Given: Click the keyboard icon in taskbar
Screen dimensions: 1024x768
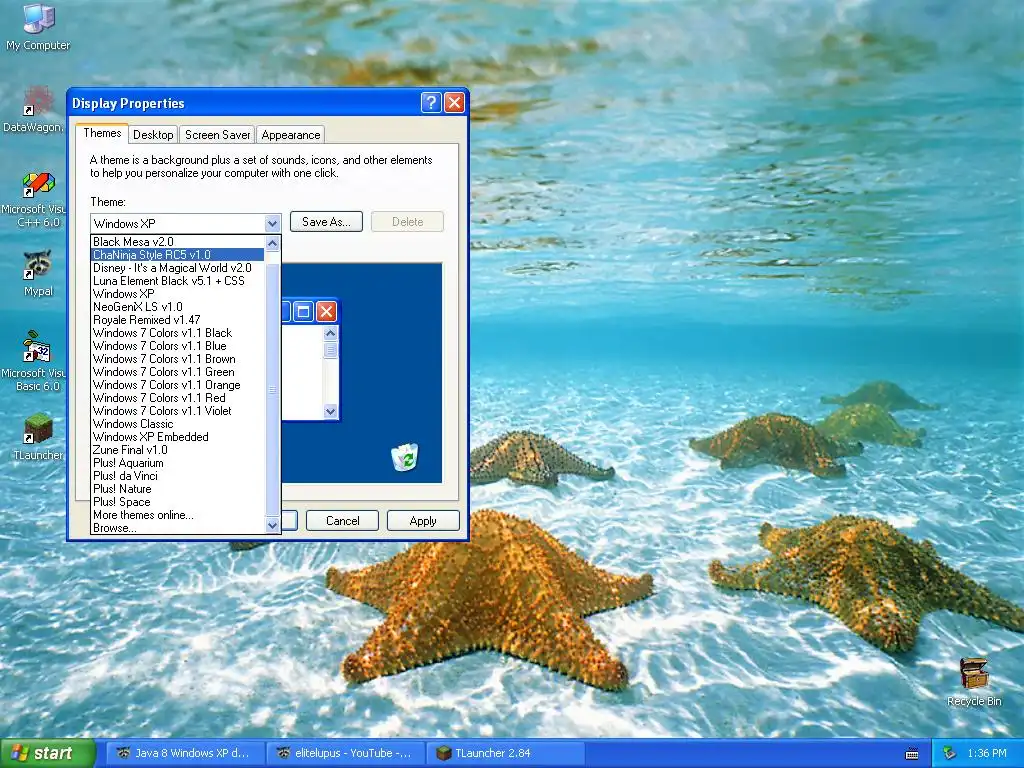Looking at the screenshot, I should click(x=912, y=754).
